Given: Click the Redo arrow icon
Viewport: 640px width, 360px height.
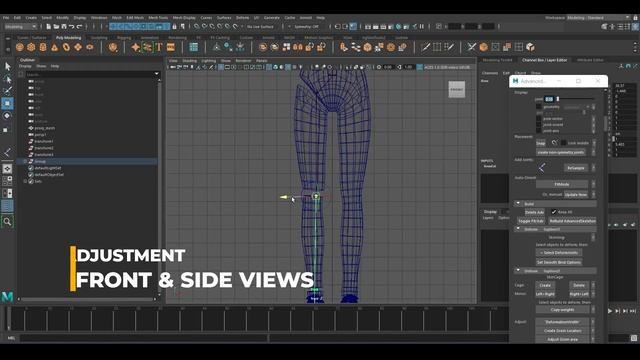Looking at the screenshot, I should [x=80, y=27].
